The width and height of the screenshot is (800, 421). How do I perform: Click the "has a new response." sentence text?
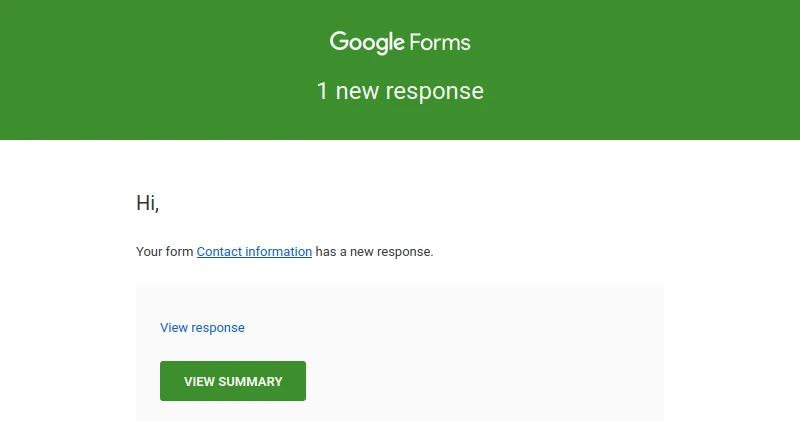[374, 252]
